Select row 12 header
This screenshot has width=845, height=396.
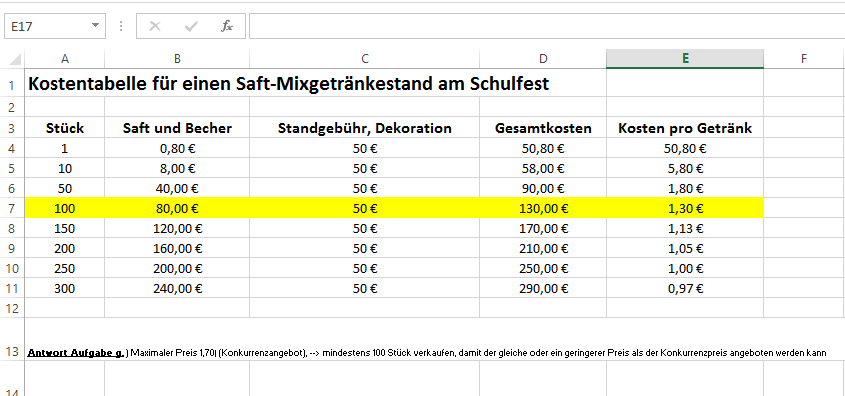click(12, 308)
